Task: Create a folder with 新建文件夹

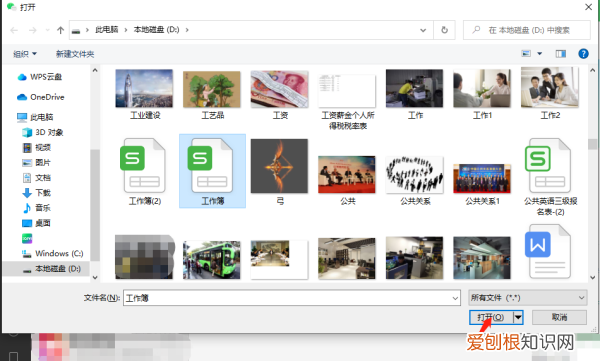Action: (x=75, y=54)
